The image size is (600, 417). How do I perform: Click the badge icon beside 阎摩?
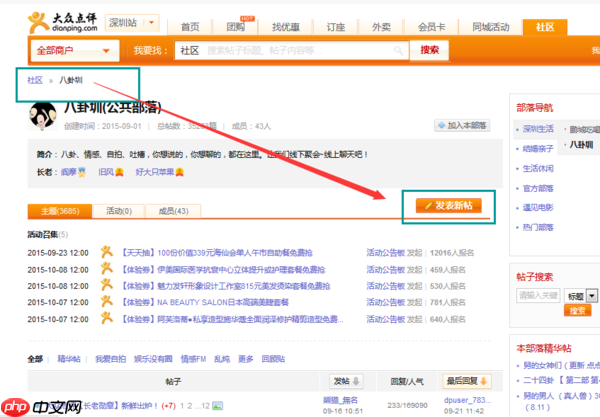point(82,172)
